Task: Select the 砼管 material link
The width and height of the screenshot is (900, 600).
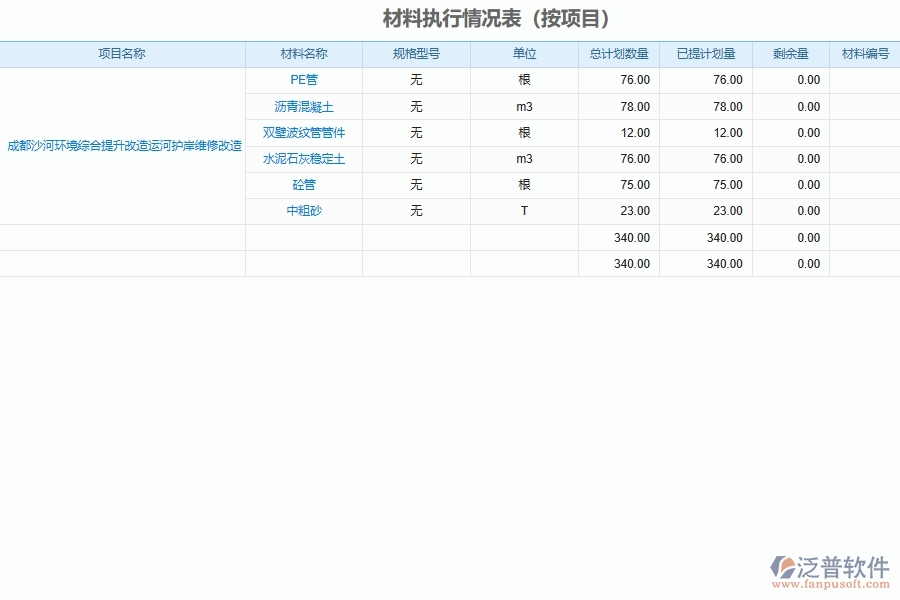Action: tap(301, 184)
